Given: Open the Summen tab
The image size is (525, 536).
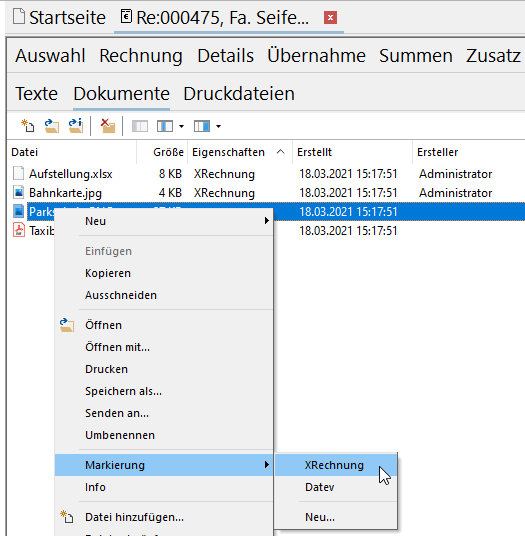Looking at the screenshot, I should (x=416, y=55).
